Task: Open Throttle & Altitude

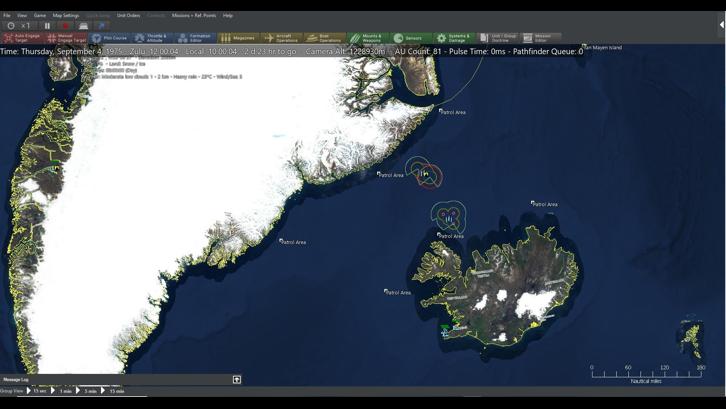Action: pos(152,38)
